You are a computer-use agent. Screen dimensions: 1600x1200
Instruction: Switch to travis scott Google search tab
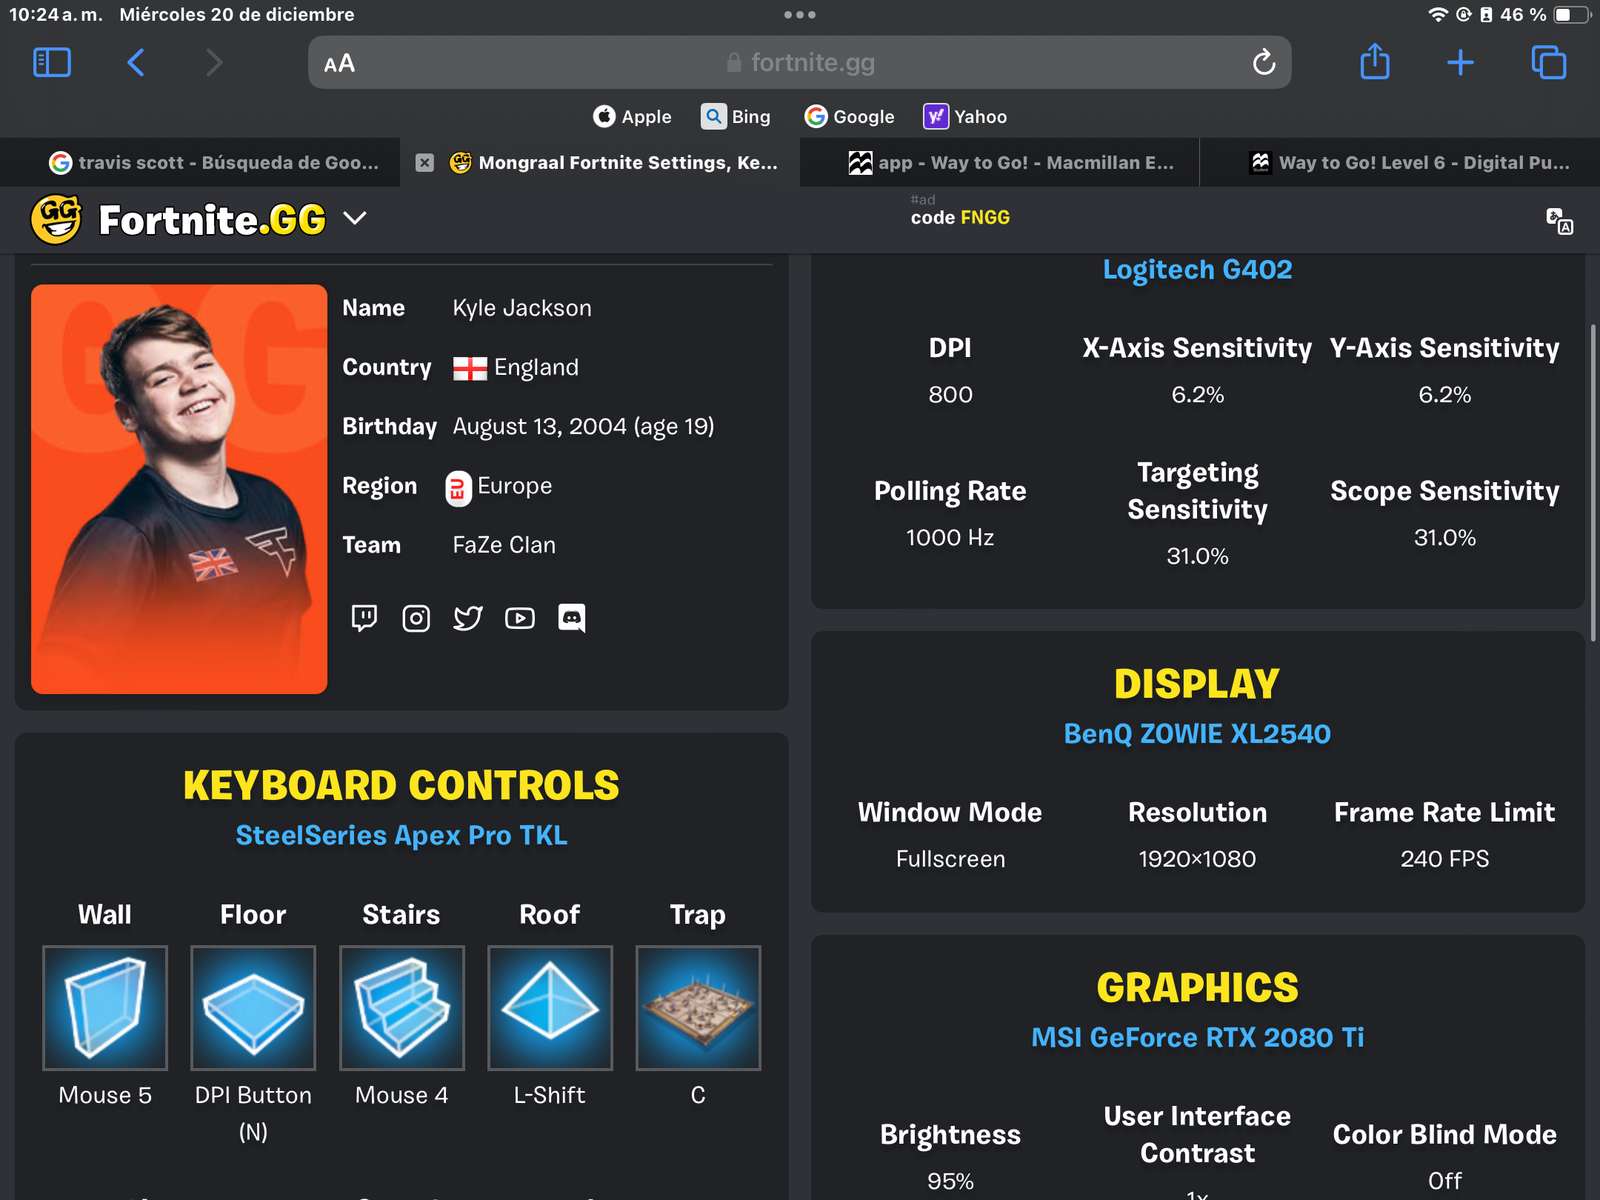point(200,162)
